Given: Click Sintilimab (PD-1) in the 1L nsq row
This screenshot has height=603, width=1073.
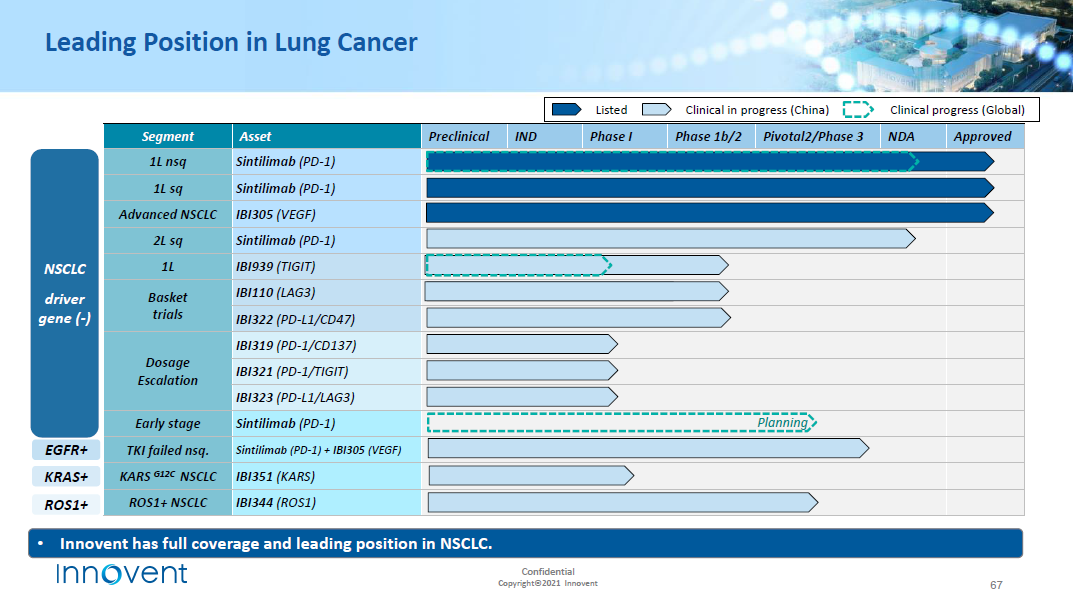Looking at the screenshot, I should click(326, 162).
